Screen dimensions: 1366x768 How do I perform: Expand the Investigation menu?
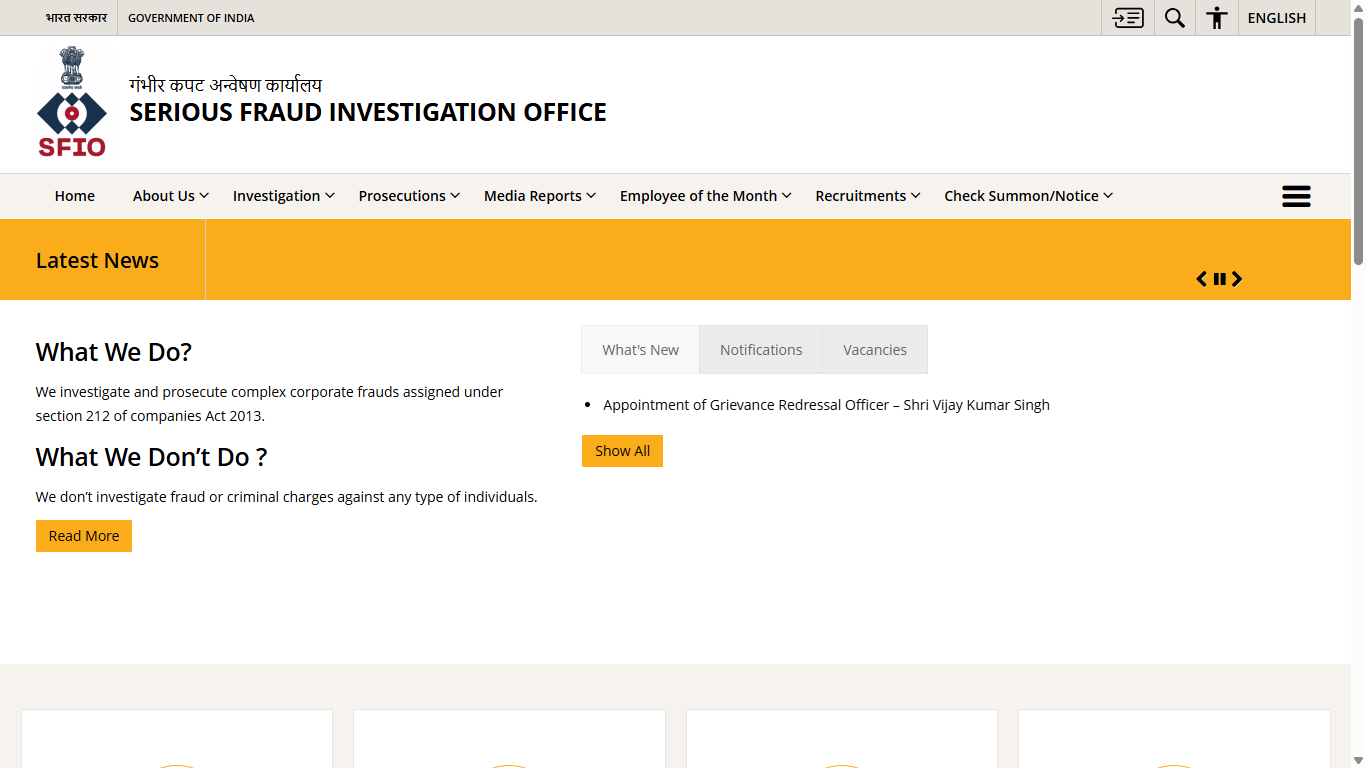click(284, 196)
